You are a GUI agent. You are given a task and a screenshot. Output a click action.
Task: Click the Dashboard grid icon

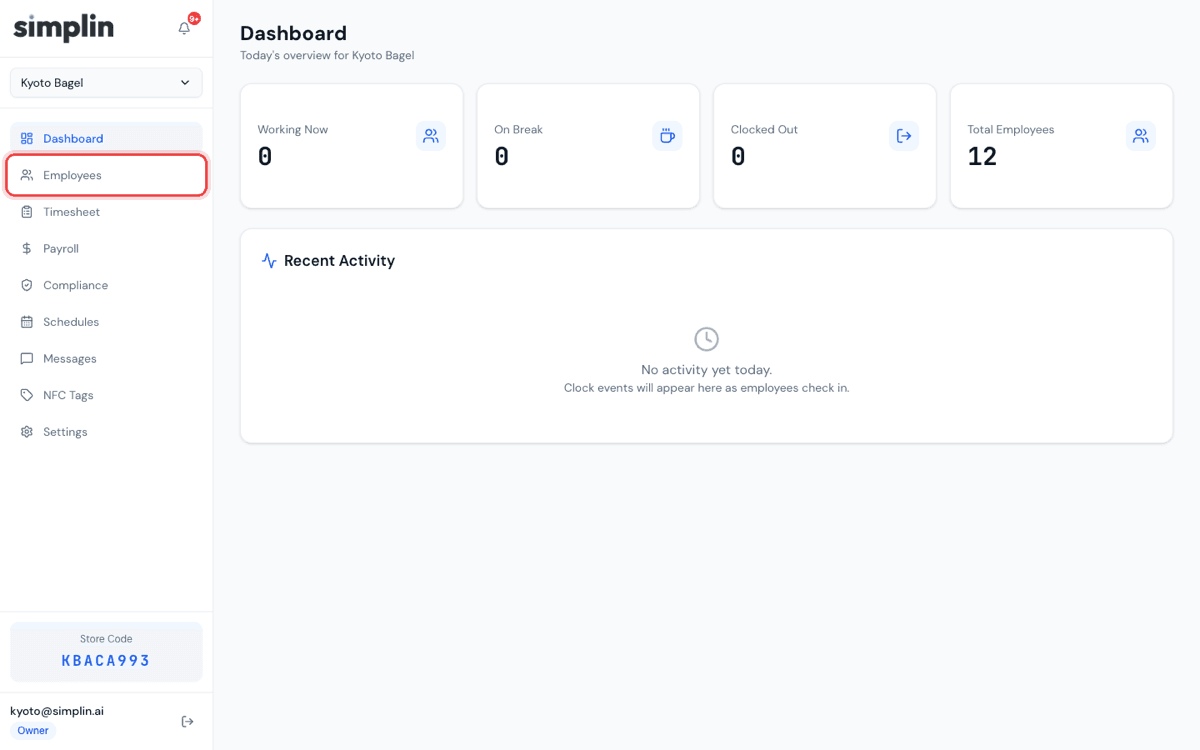click(27, 139)
